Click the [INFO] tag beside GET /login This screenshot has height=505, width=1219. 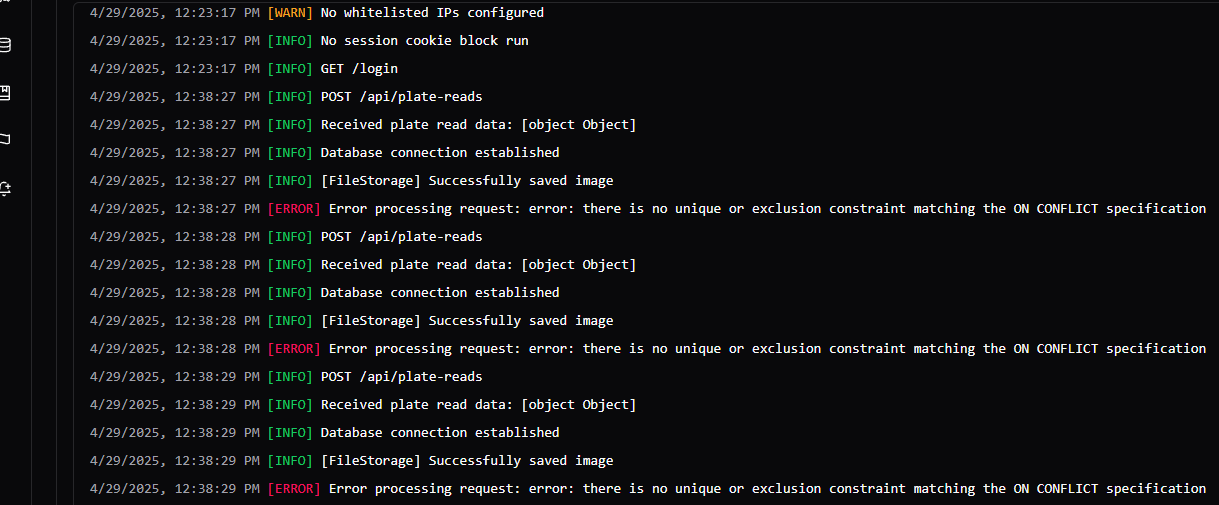[290, 69]
